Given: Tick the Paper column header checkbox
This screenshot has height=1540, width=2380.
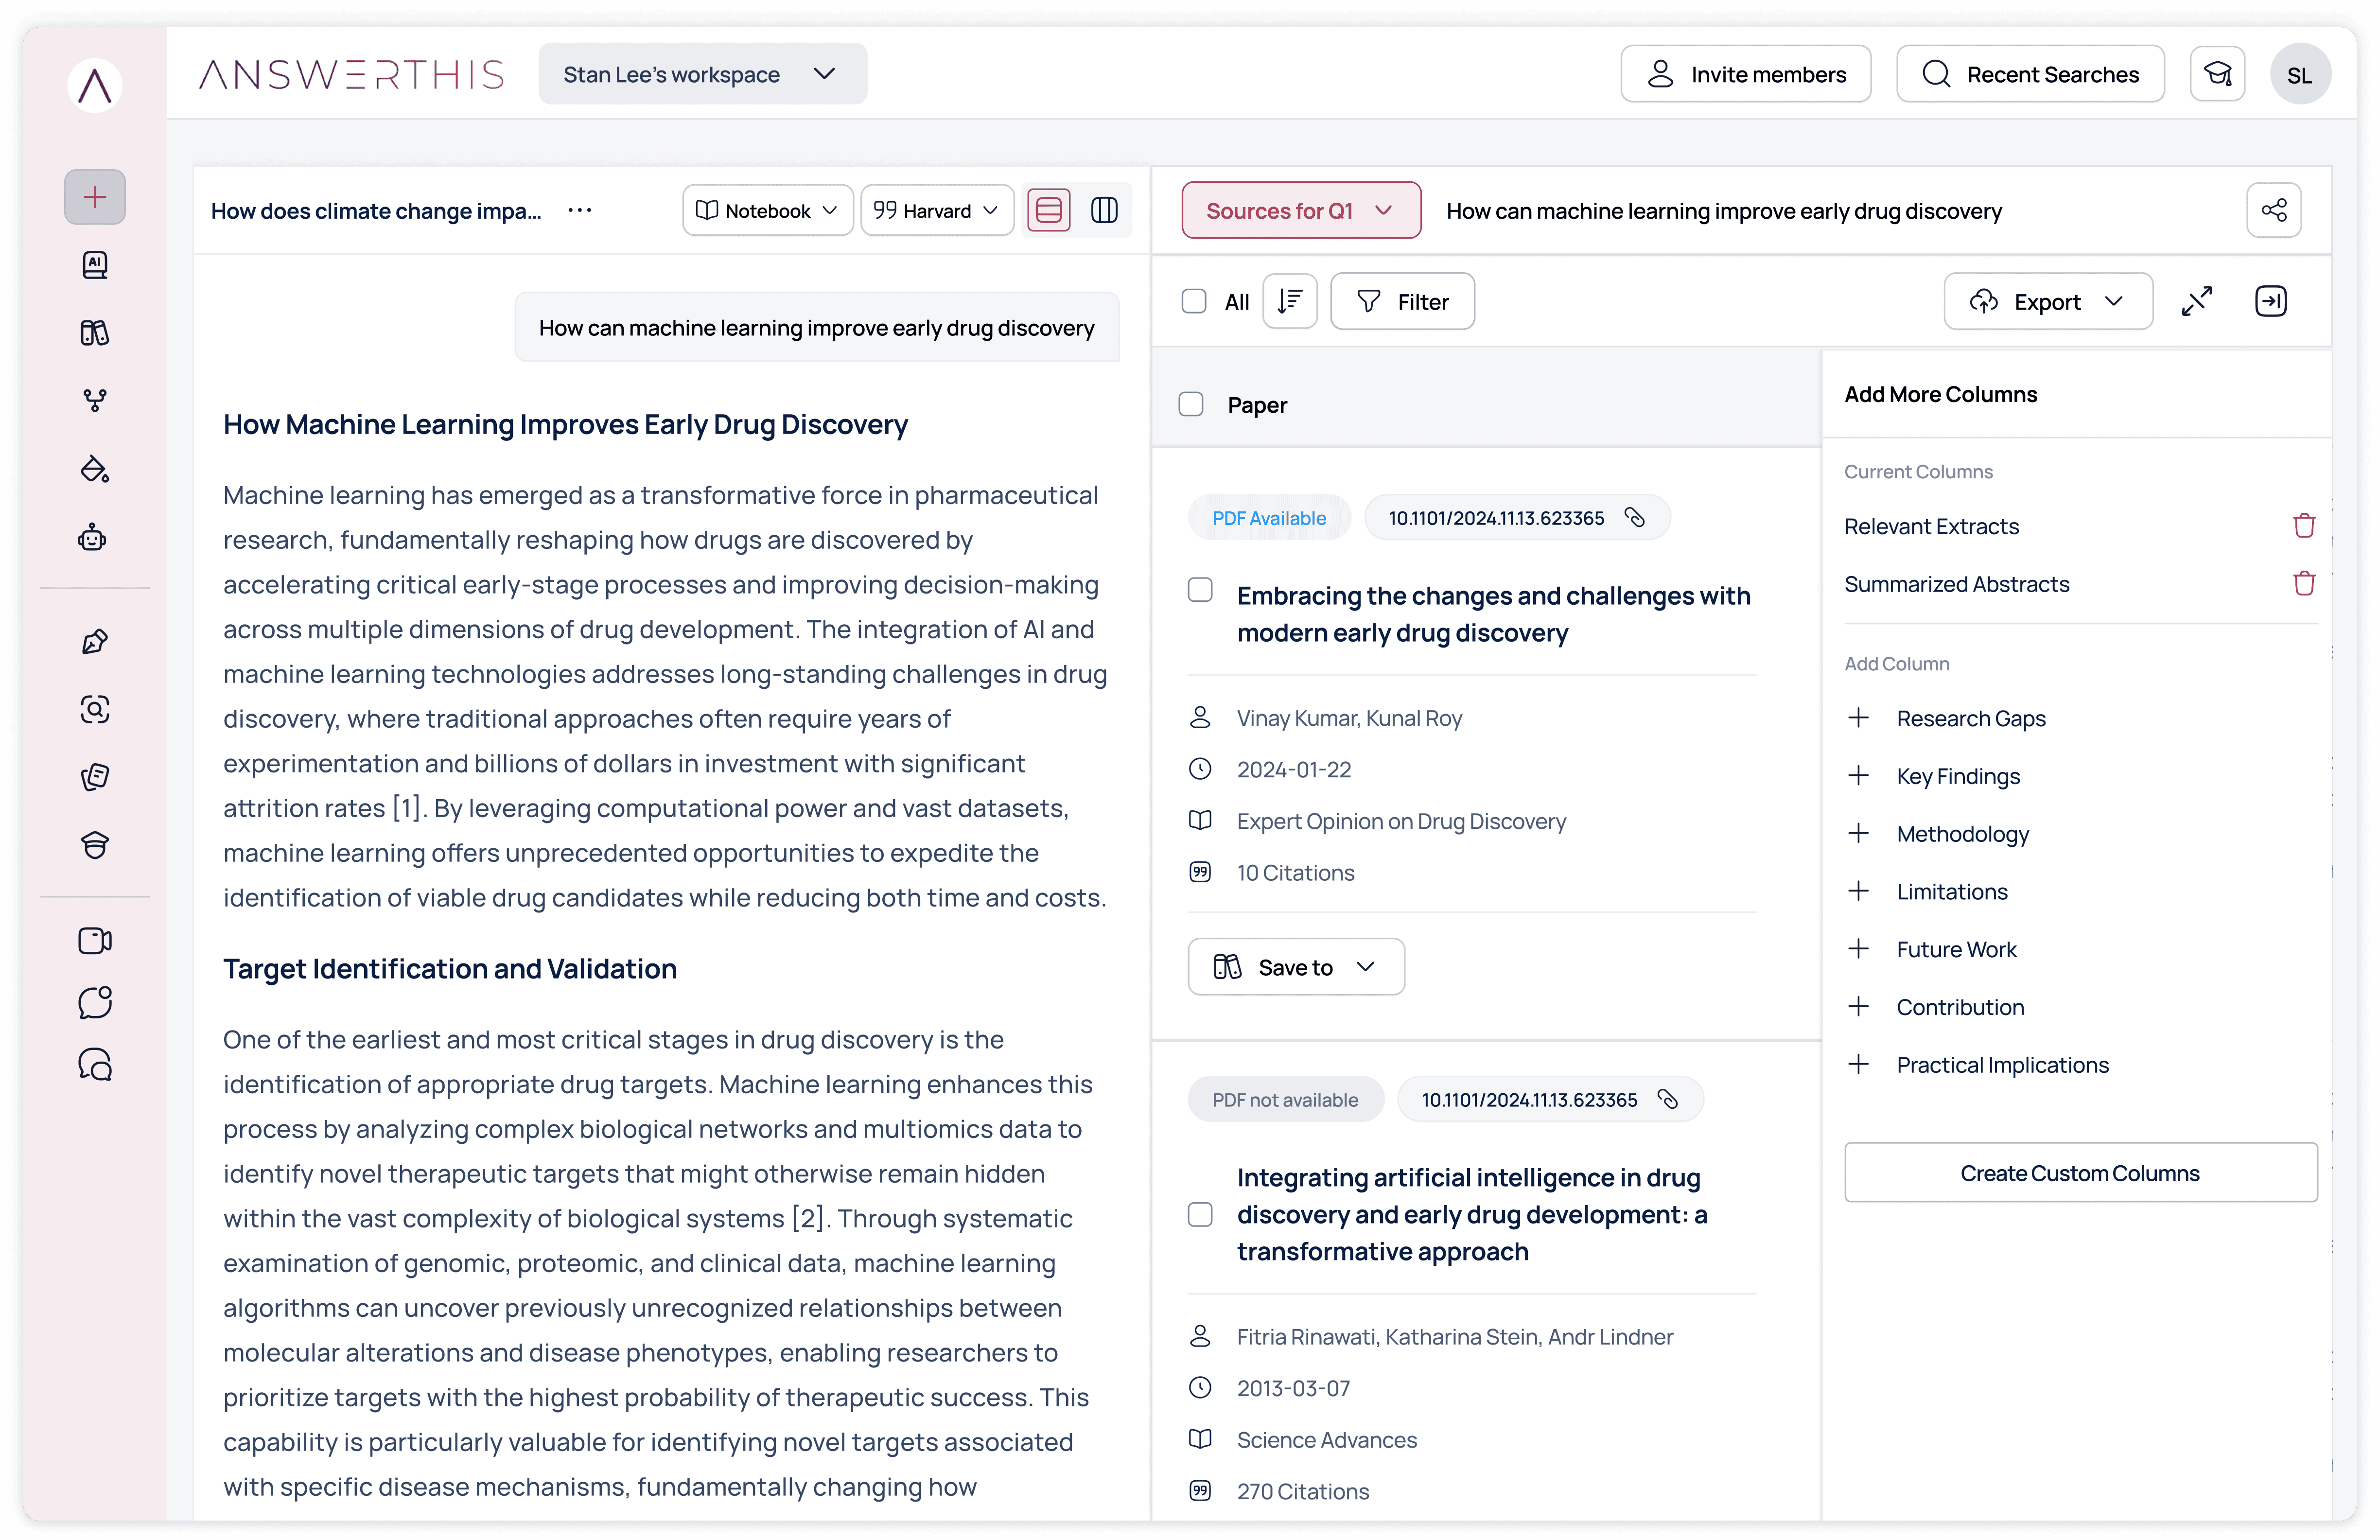Looking at the screenshot, I should pyautogui.click(x=1190, y=404).
